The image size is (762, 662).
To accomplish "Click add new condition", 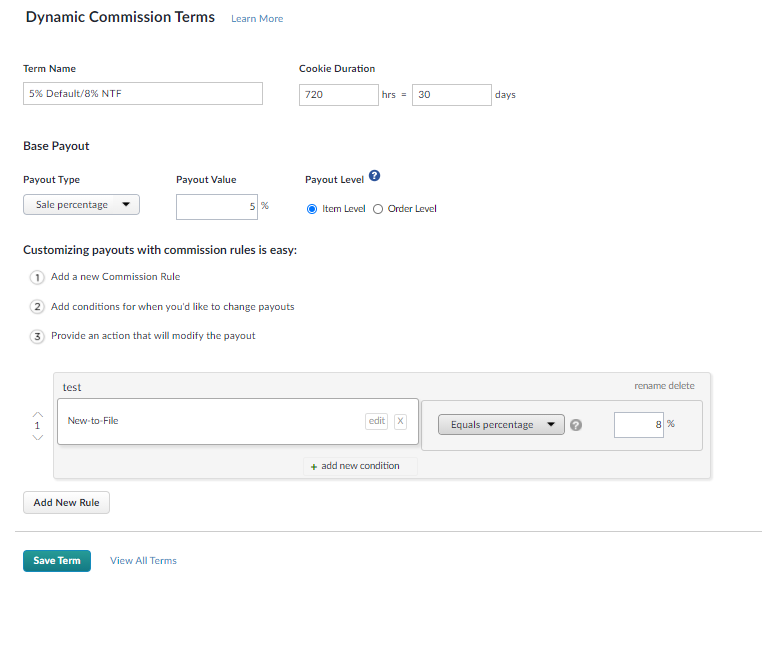I will pyautogui.click(x=360, y=466).
